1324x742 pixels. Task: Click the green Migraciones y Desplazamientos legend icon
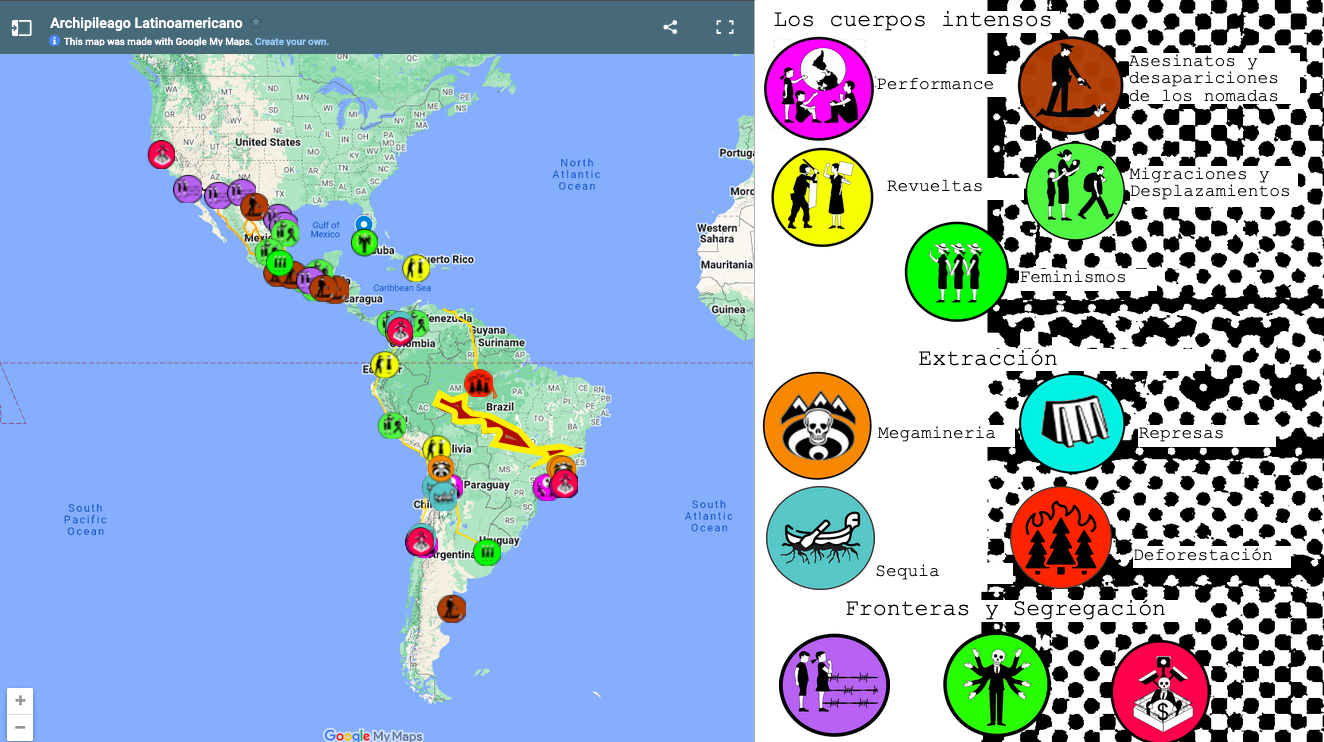click(1075, 192)
